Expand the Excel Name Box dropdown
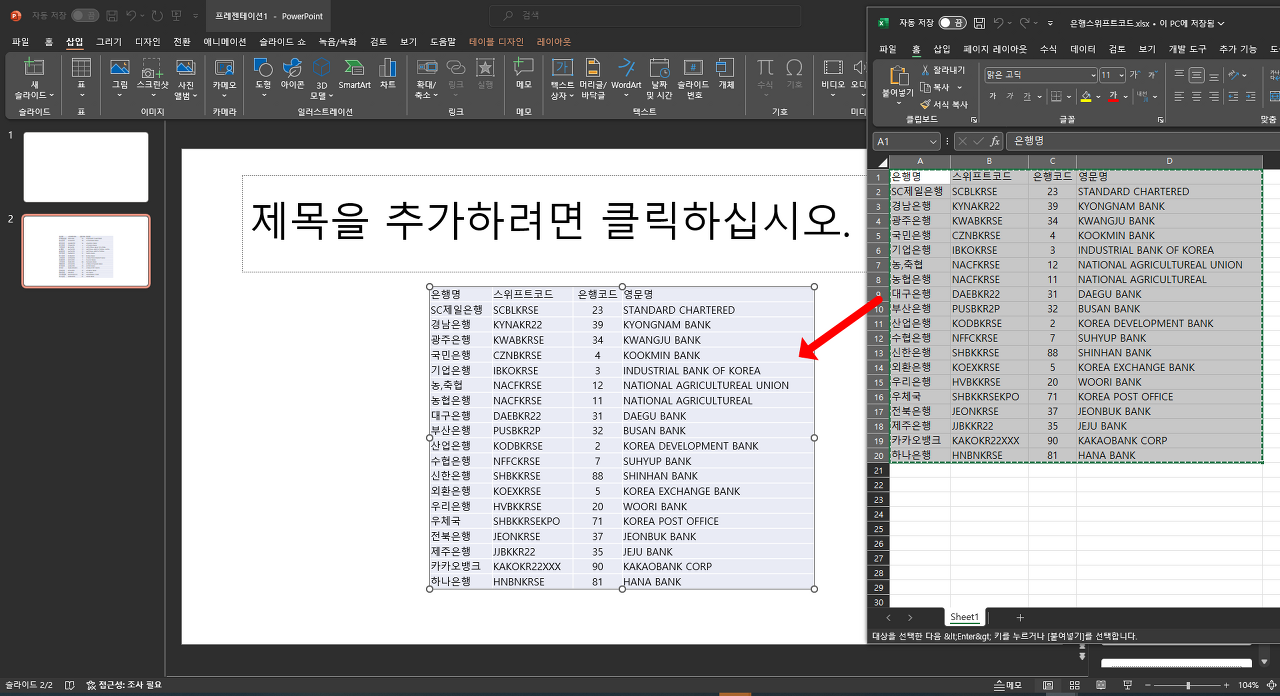The height and width of the screenshot is (696, 1280). (x=934, y=142)
